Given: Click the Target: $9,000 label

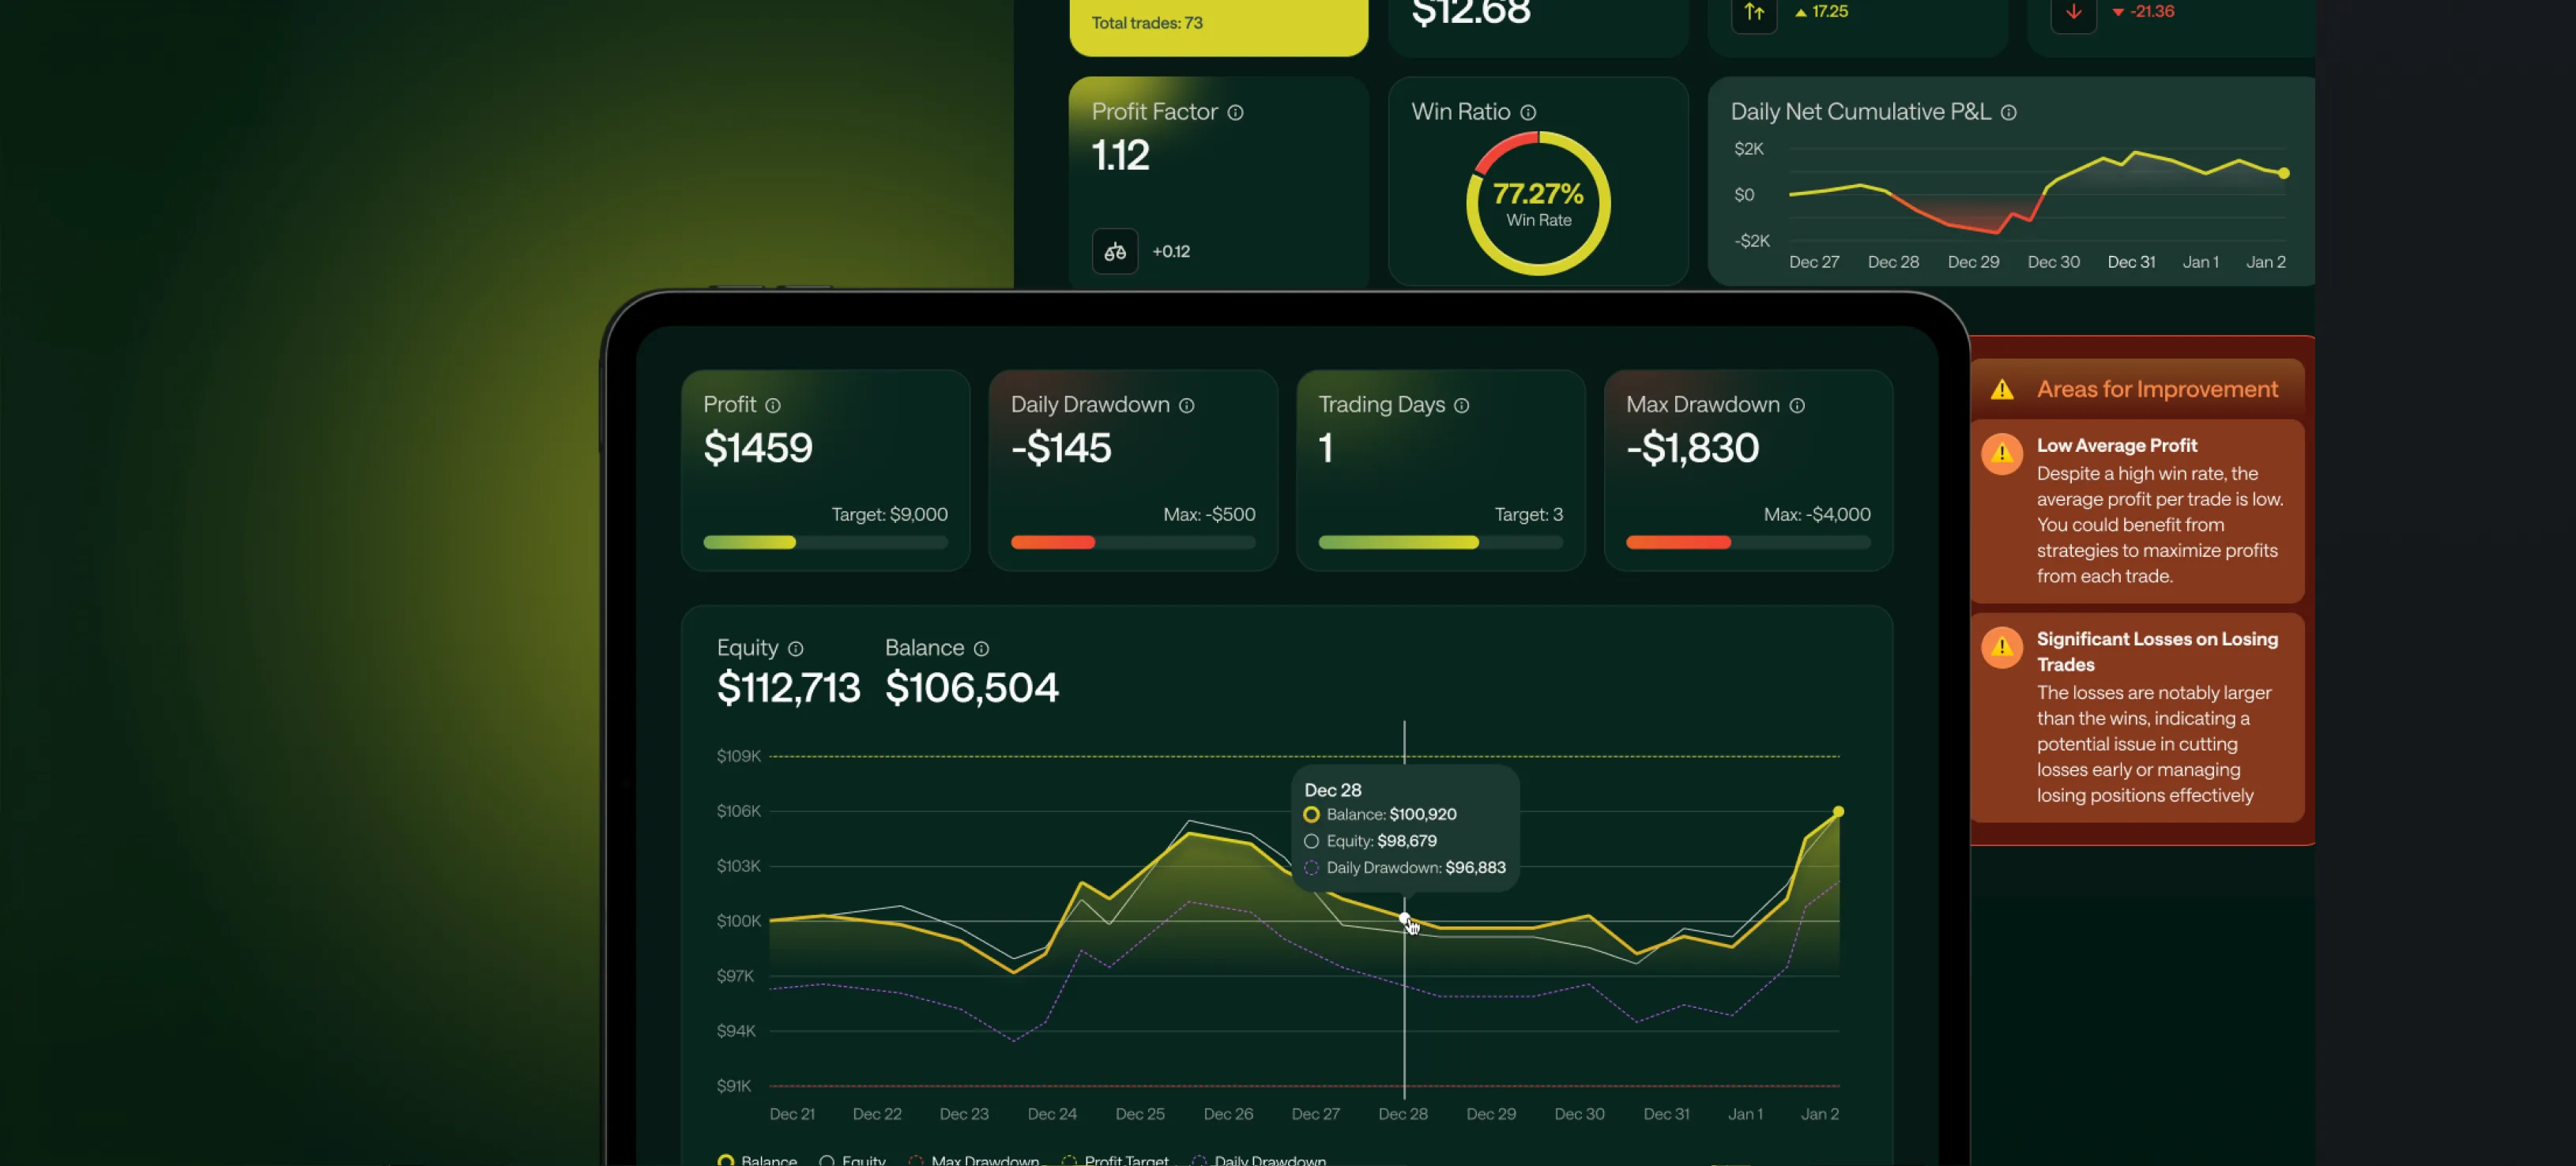Looking at the screenshot, I should [x=889, y=515].
